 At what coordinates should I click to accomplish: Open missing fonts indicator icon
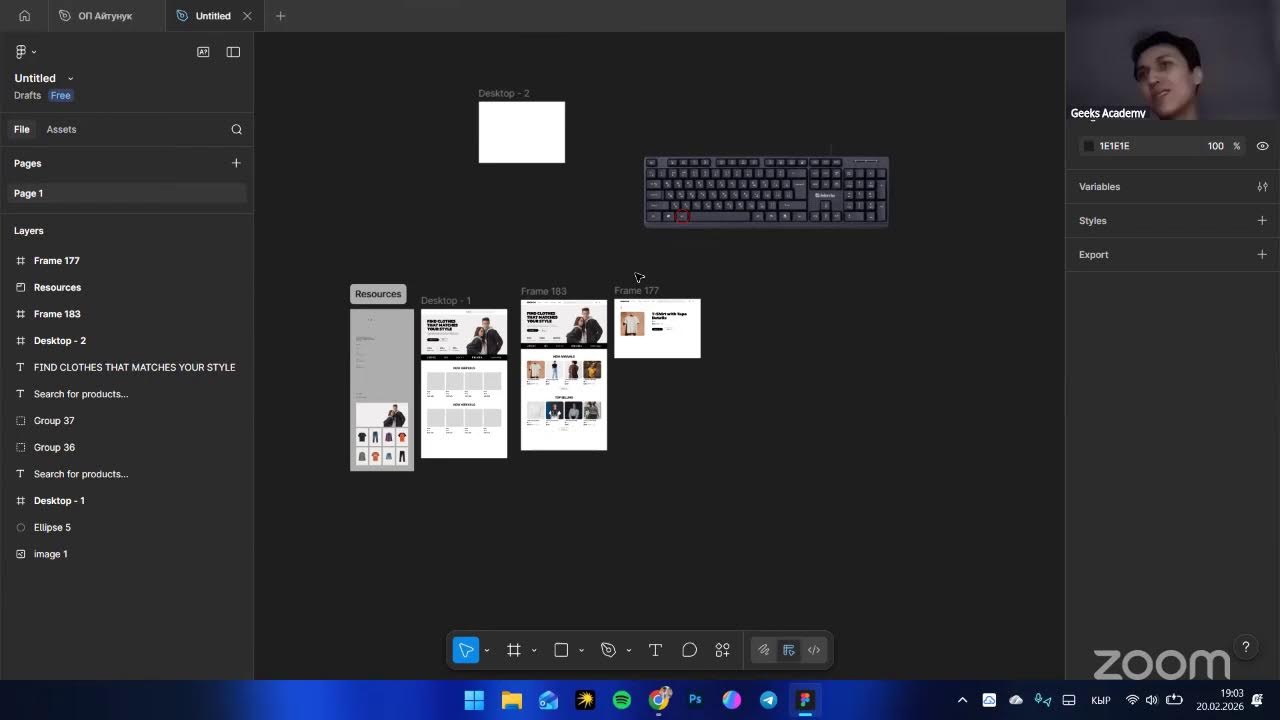coord(203,52)
